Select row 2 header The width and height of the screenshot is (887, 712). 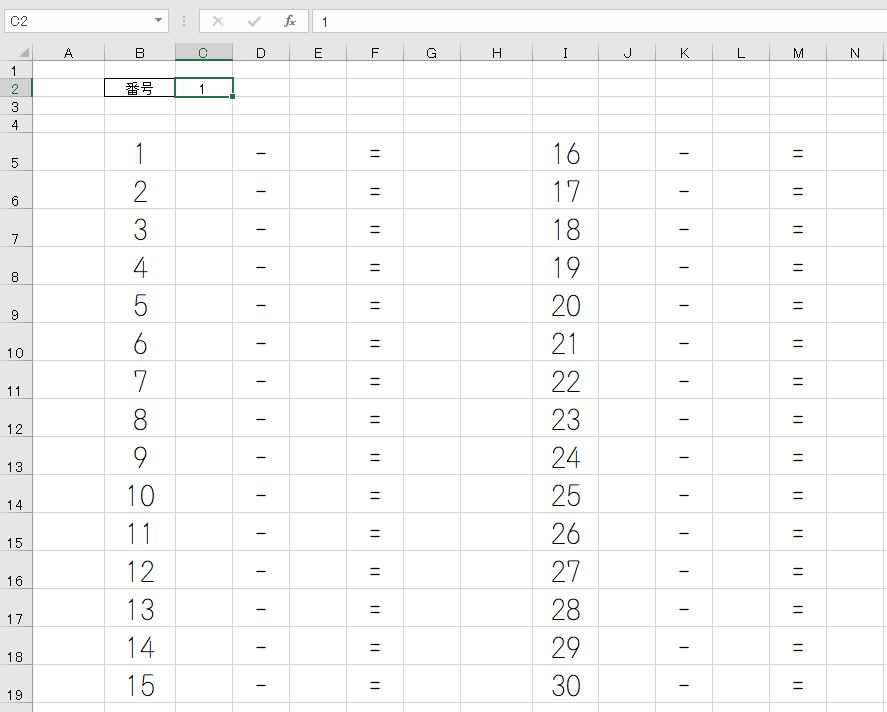click(16, 88)
